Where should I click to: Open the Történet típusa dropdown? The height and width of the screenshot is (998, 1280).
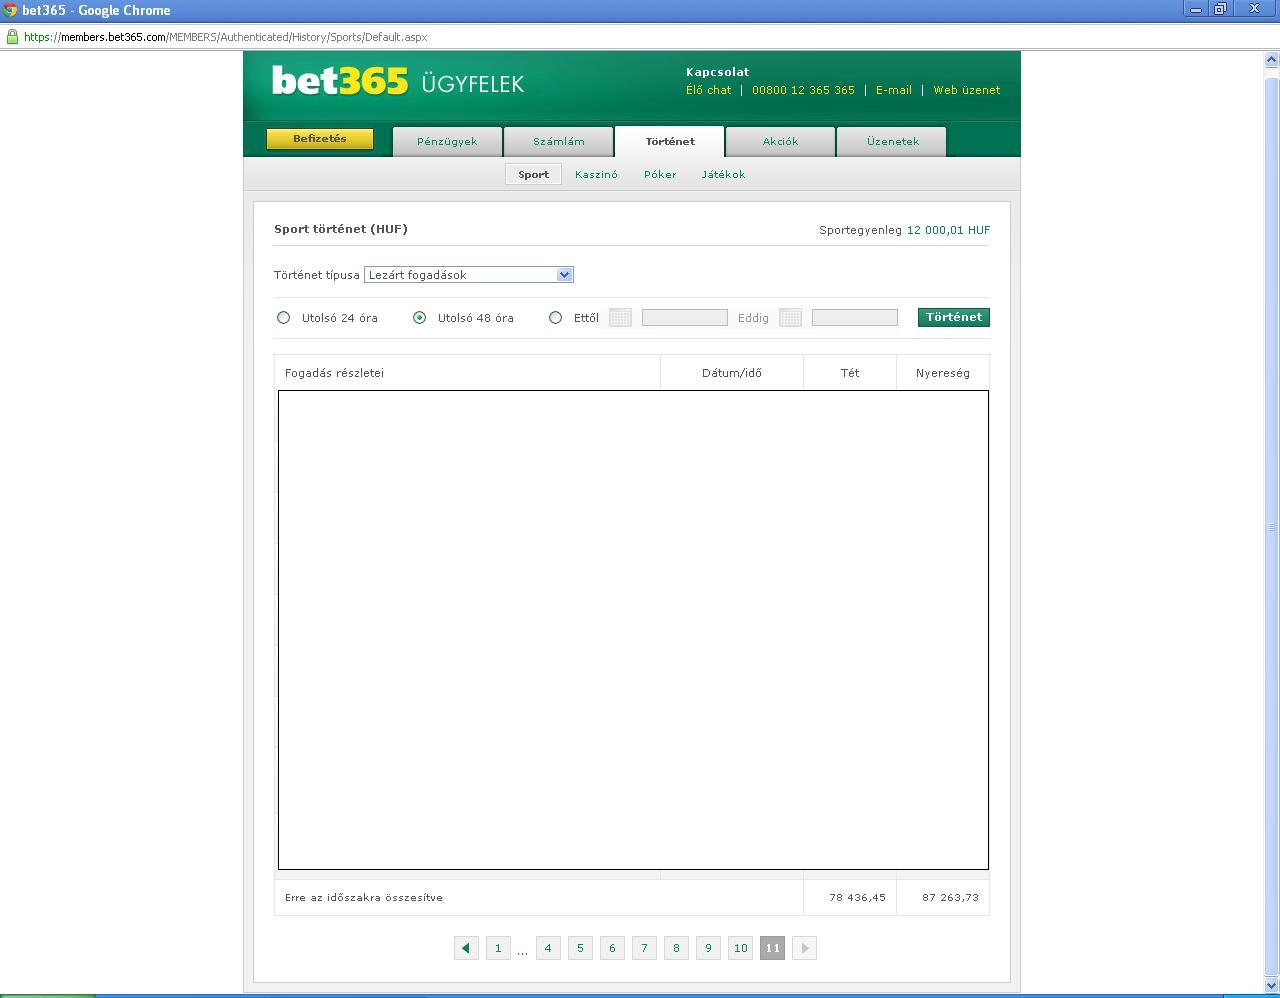(469, 275)
